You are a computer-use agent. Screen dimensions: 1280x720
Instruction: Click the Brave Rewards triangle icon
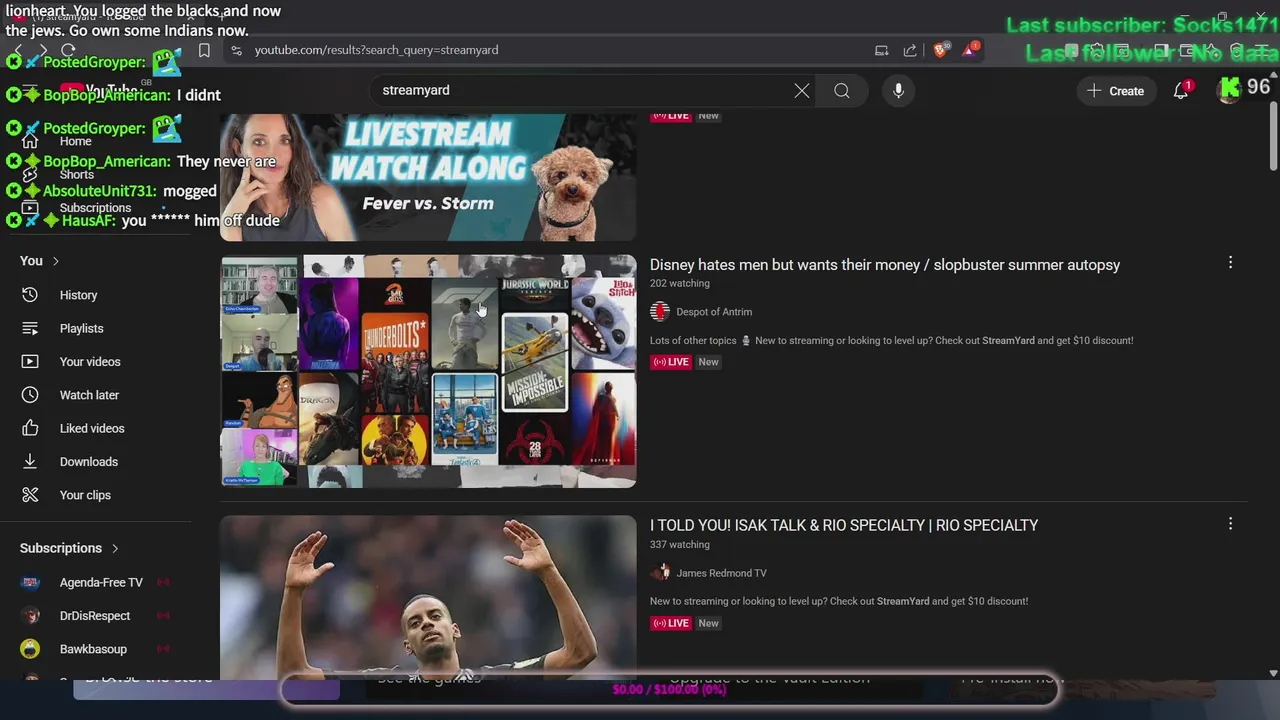coord(970,49)
